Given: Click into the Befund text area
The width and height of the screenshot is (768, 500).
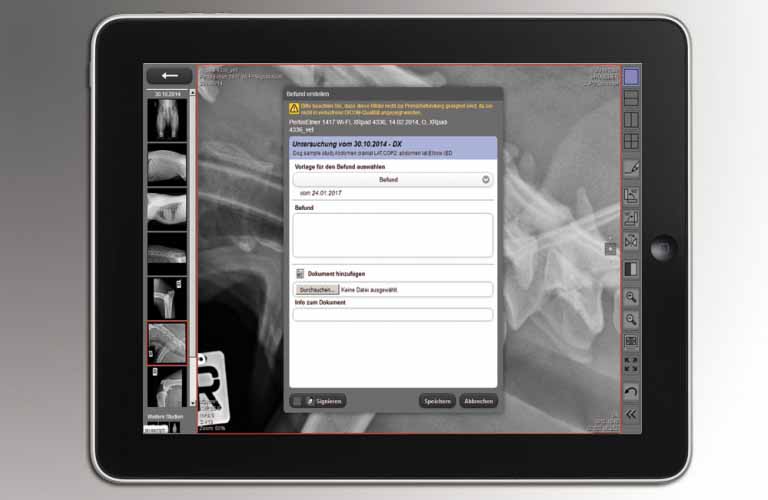Looking at the screenshot, I should tap(393, 235).
